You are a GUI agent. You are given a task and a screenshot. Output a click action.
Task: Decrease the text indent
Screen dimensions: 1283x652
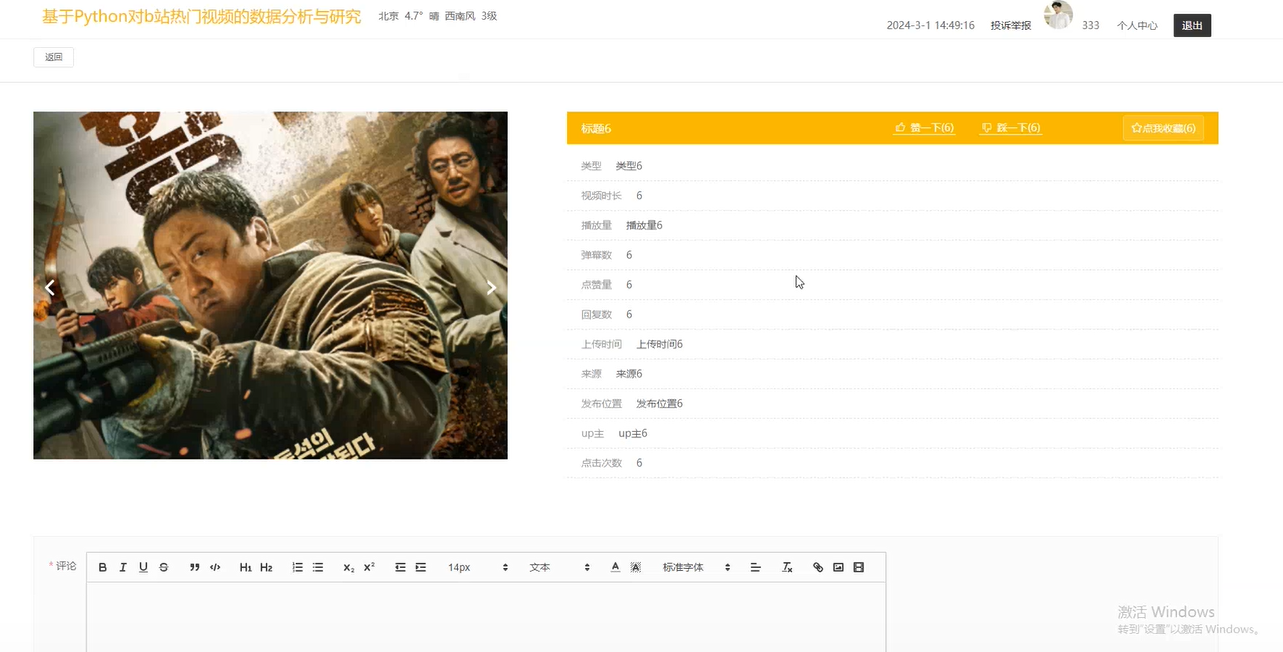point(400,567)
